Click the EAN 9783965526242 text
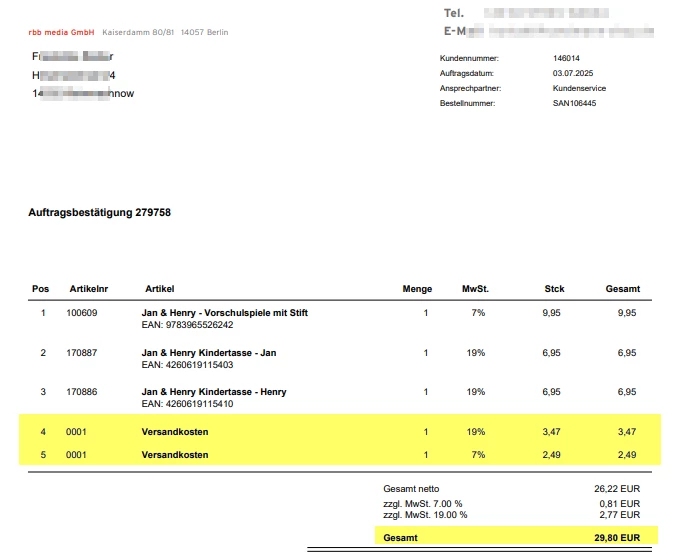This screenshot has width=690, height=560. coord(187,325)
